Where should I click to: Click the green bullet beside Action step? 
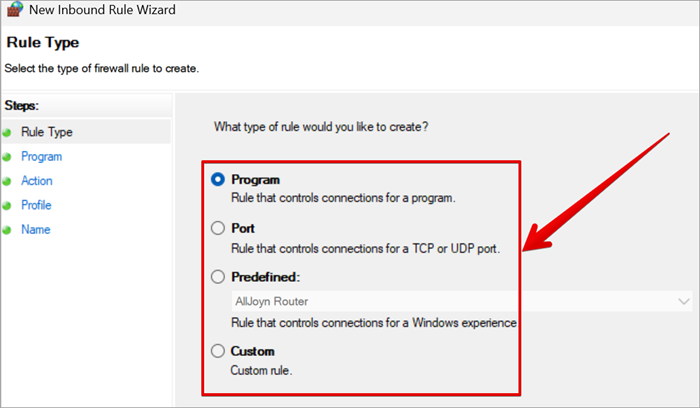tap(8, 182)
